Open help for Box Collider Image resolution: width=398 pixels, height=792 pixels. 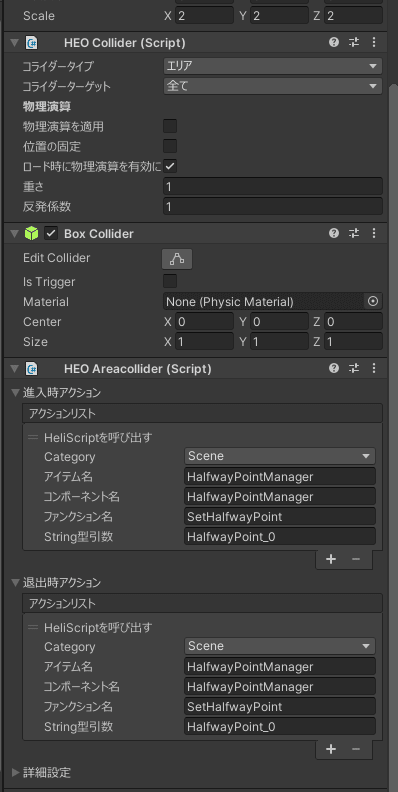pos(334,233)
